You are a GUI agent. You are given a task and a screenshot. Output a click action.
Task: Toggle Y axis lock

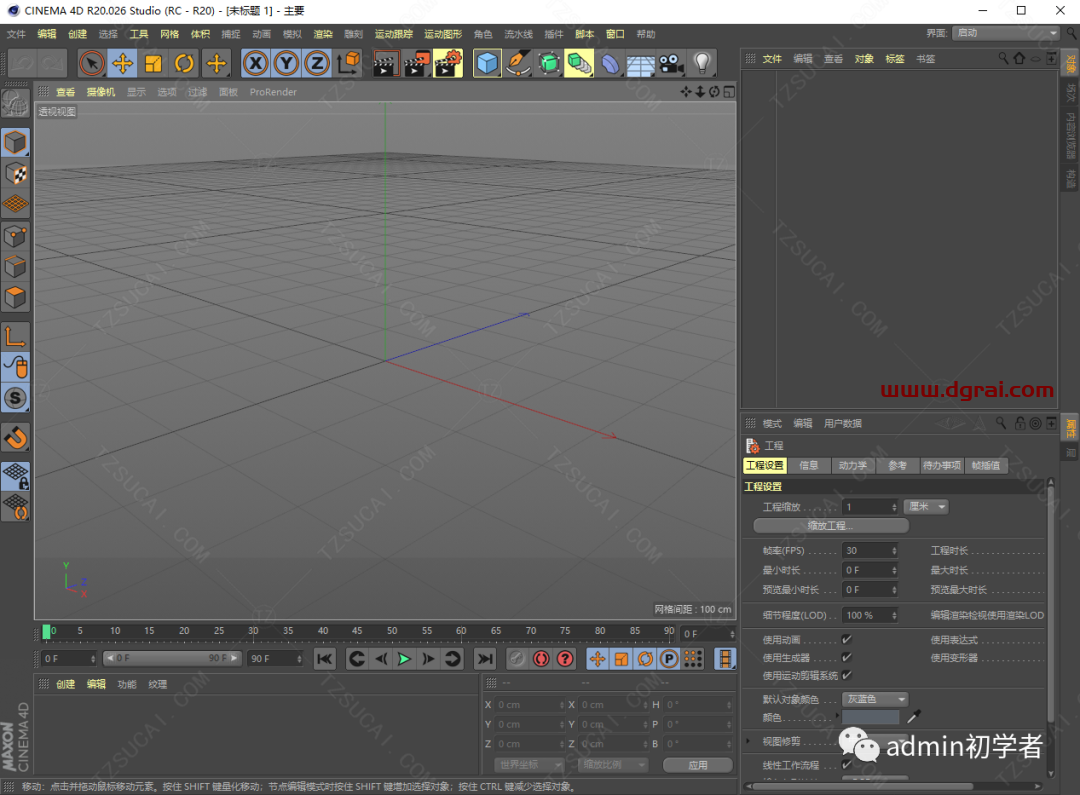286,63
